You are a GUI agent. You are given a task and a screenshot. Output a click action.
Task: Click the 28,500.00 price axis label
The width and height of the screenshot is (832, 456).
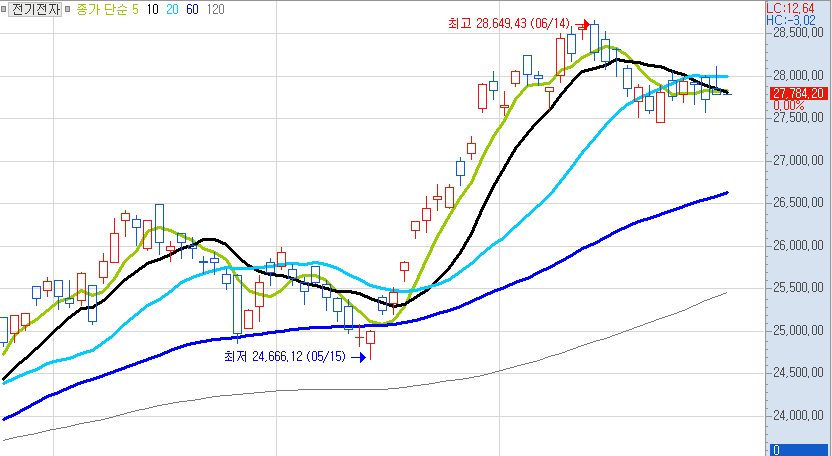point(799,33)
